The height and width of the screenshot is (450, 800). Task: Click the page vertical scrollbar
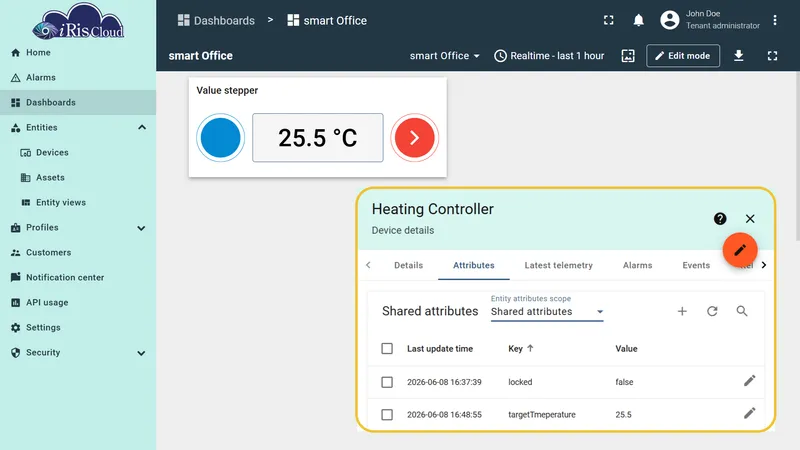797,156
